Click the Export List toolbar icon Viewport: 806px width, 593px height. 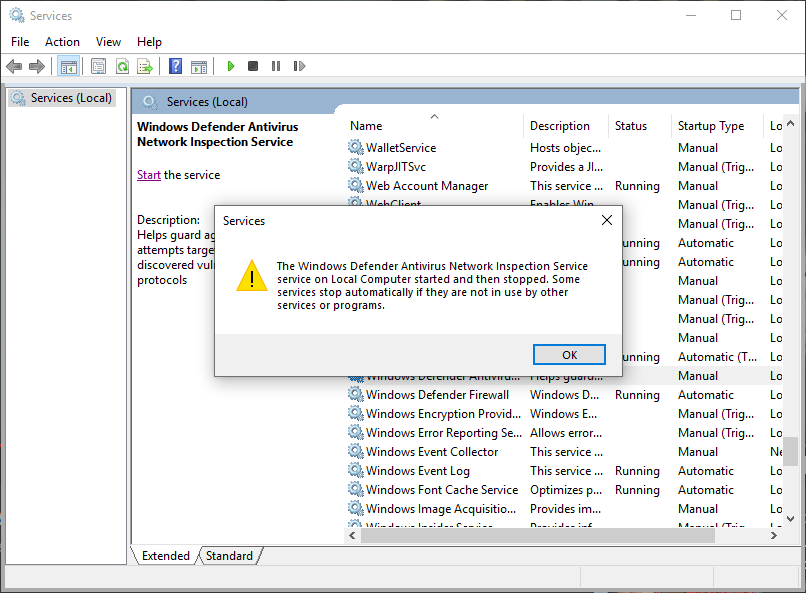145,66
